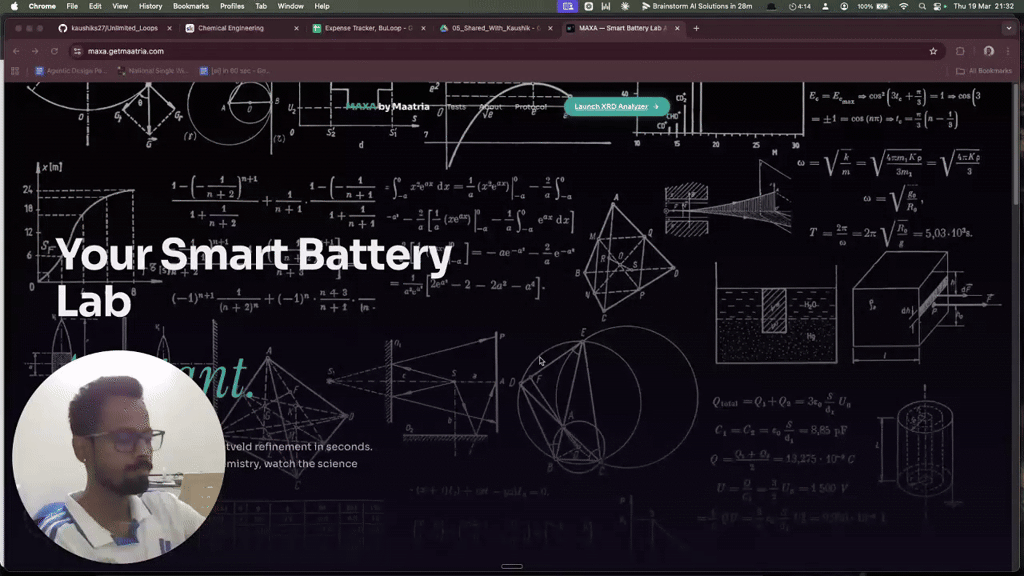Click the 'Your Smart Battery Lab' heading
This screenshot has width=1024, height=576.
253,277
